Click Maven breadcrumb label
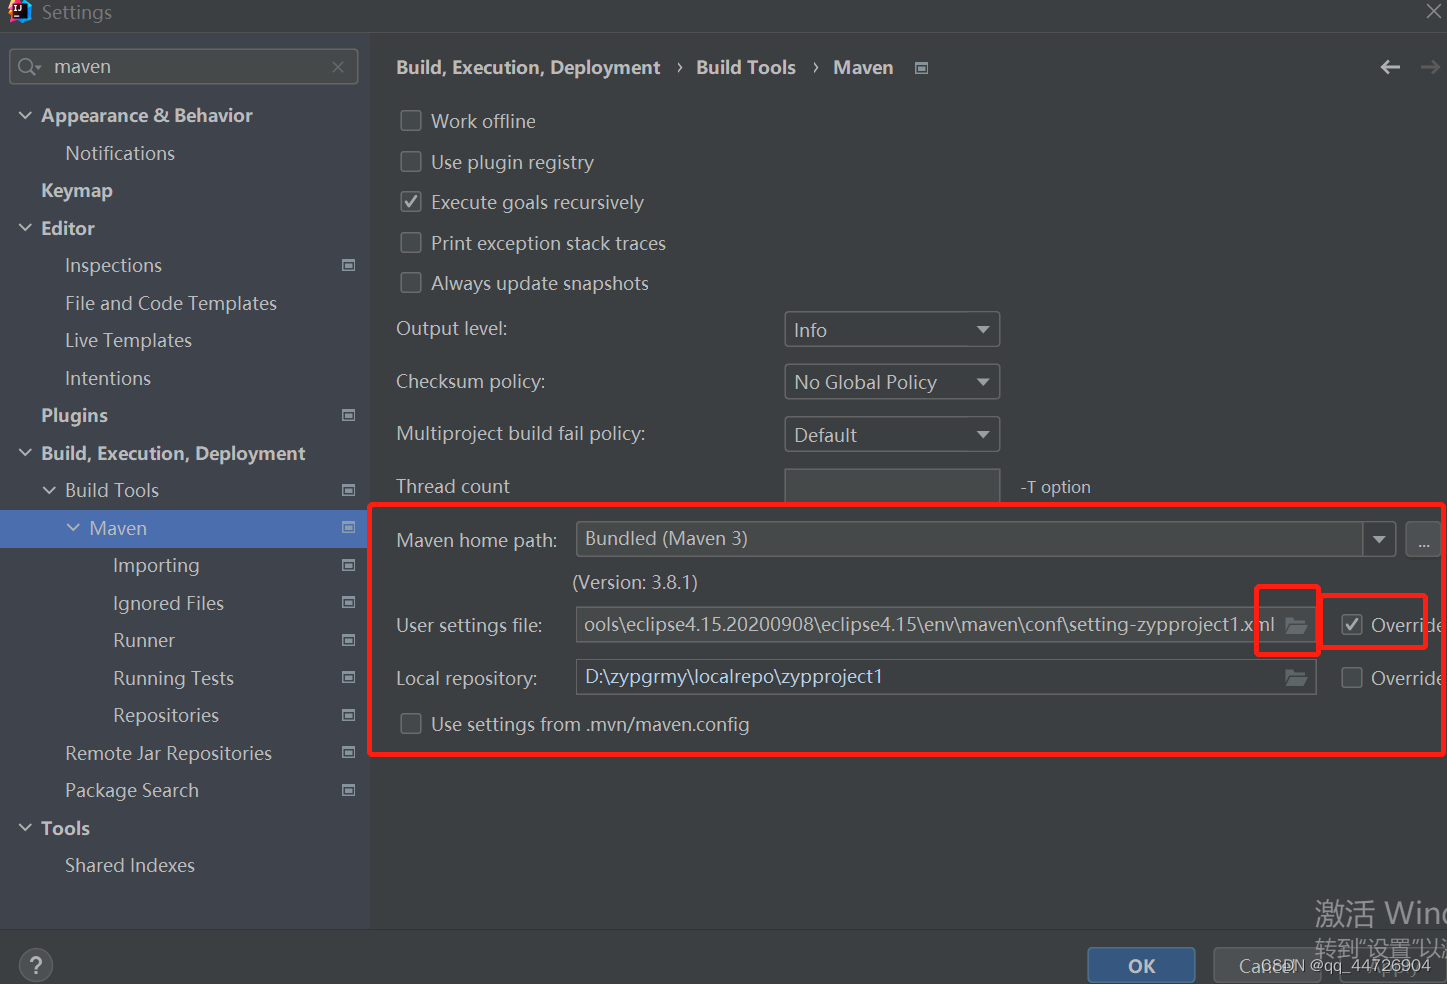 (863, 67)
